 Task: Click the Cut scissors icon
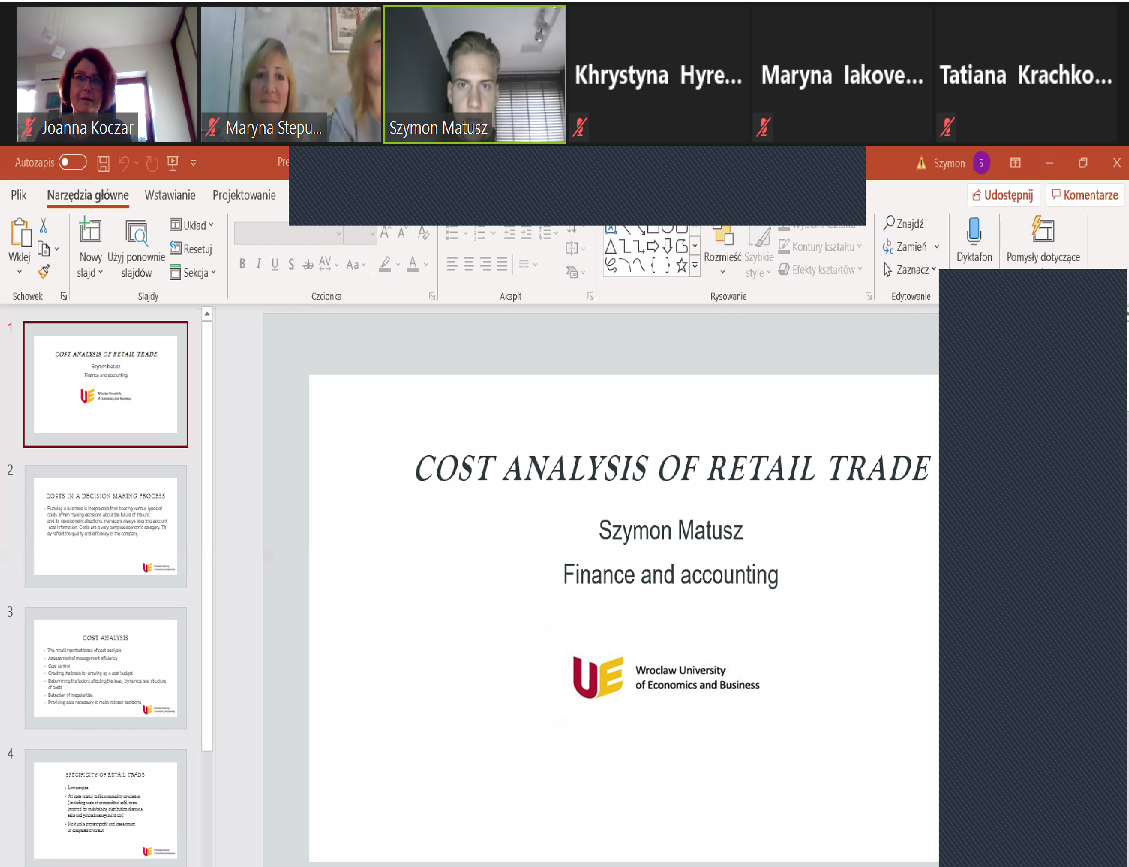(43, 226)
